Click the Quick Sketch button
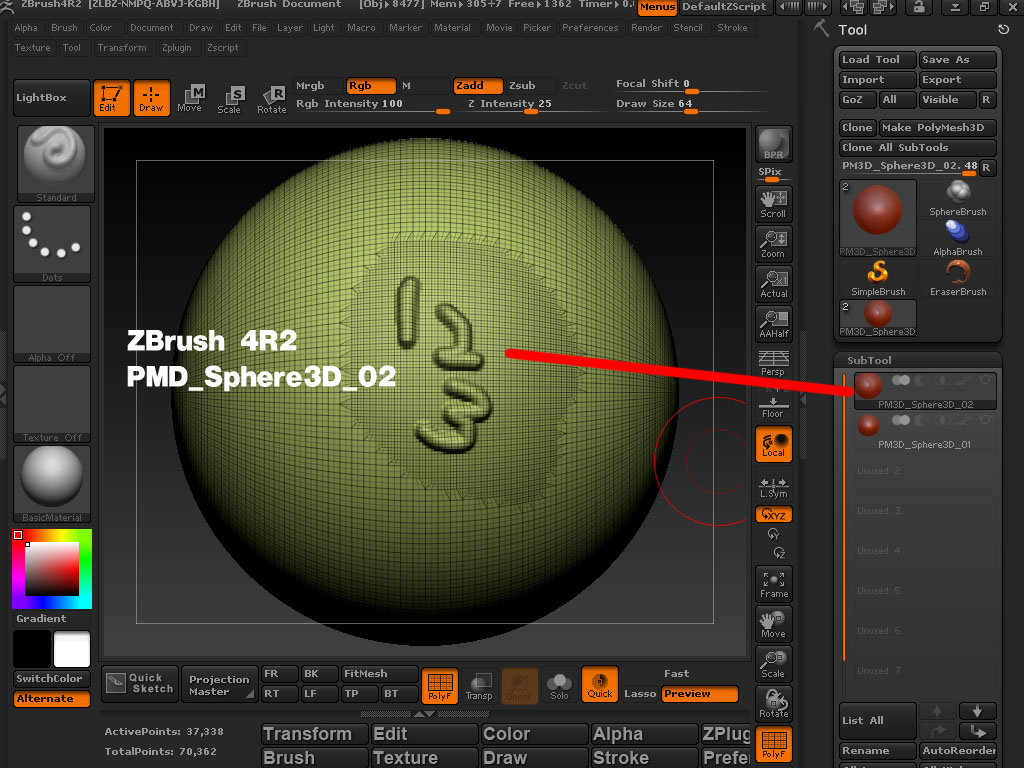Screen dimensions: 1024x768 (140, 683)
